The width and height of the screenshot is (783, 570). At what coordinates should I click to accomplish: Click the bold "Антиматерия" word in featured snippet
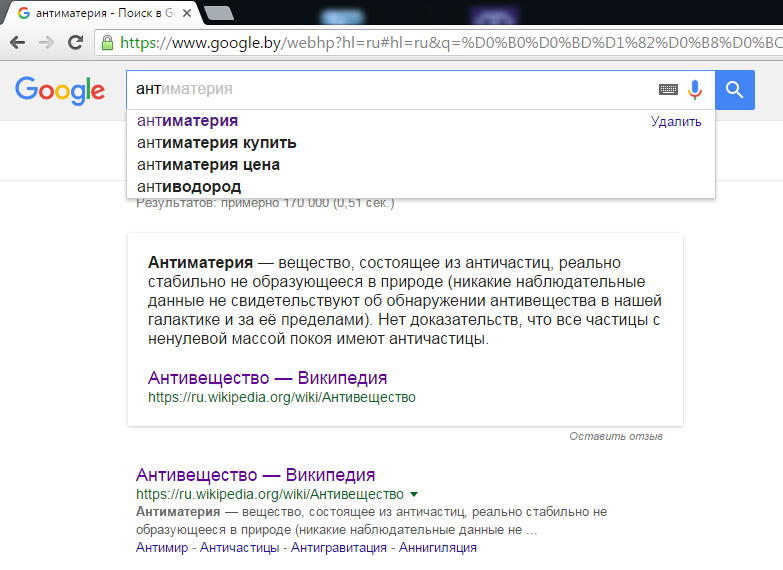pyautogui.click(x=200, y=263)
